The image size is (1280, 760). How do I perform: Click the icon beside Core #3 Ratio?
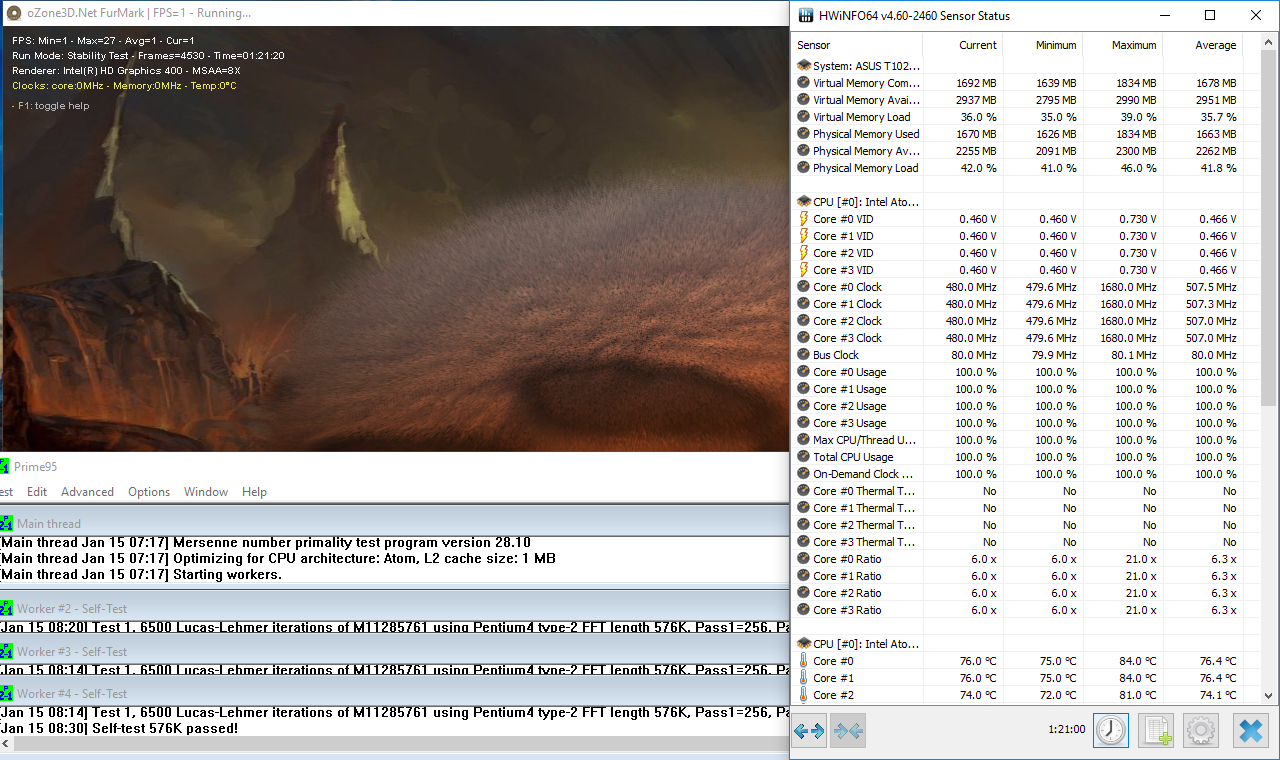[x=804, y=610]
